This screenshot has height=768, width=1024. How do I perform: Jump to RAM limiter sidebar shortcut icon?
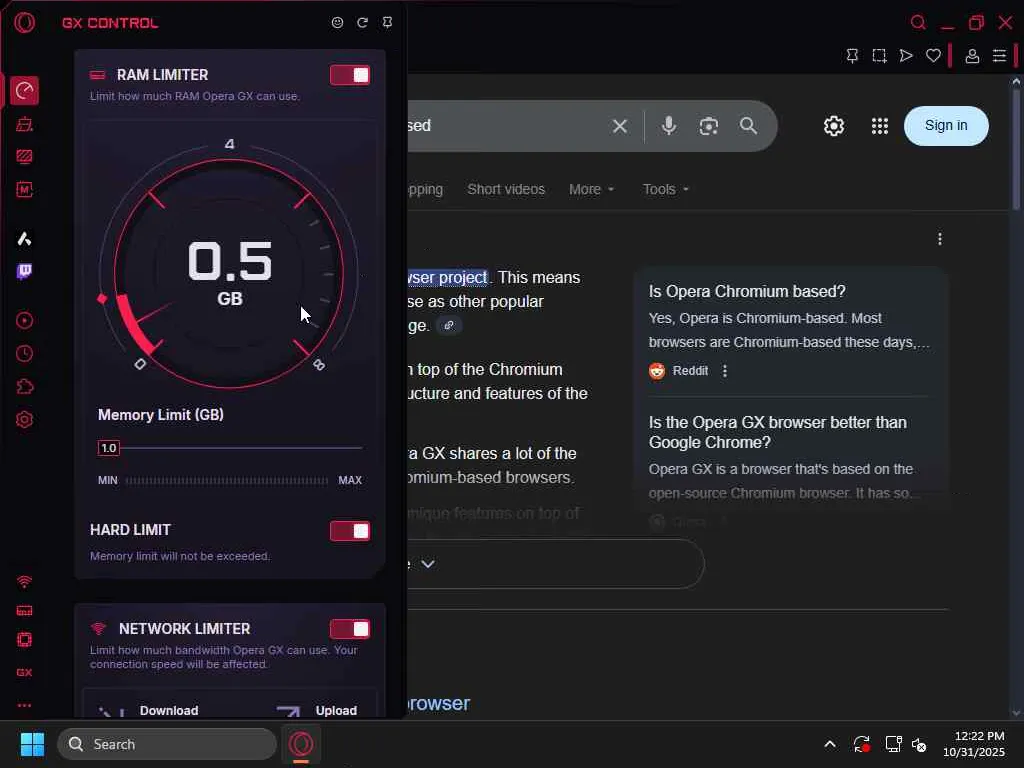[24, 611]
